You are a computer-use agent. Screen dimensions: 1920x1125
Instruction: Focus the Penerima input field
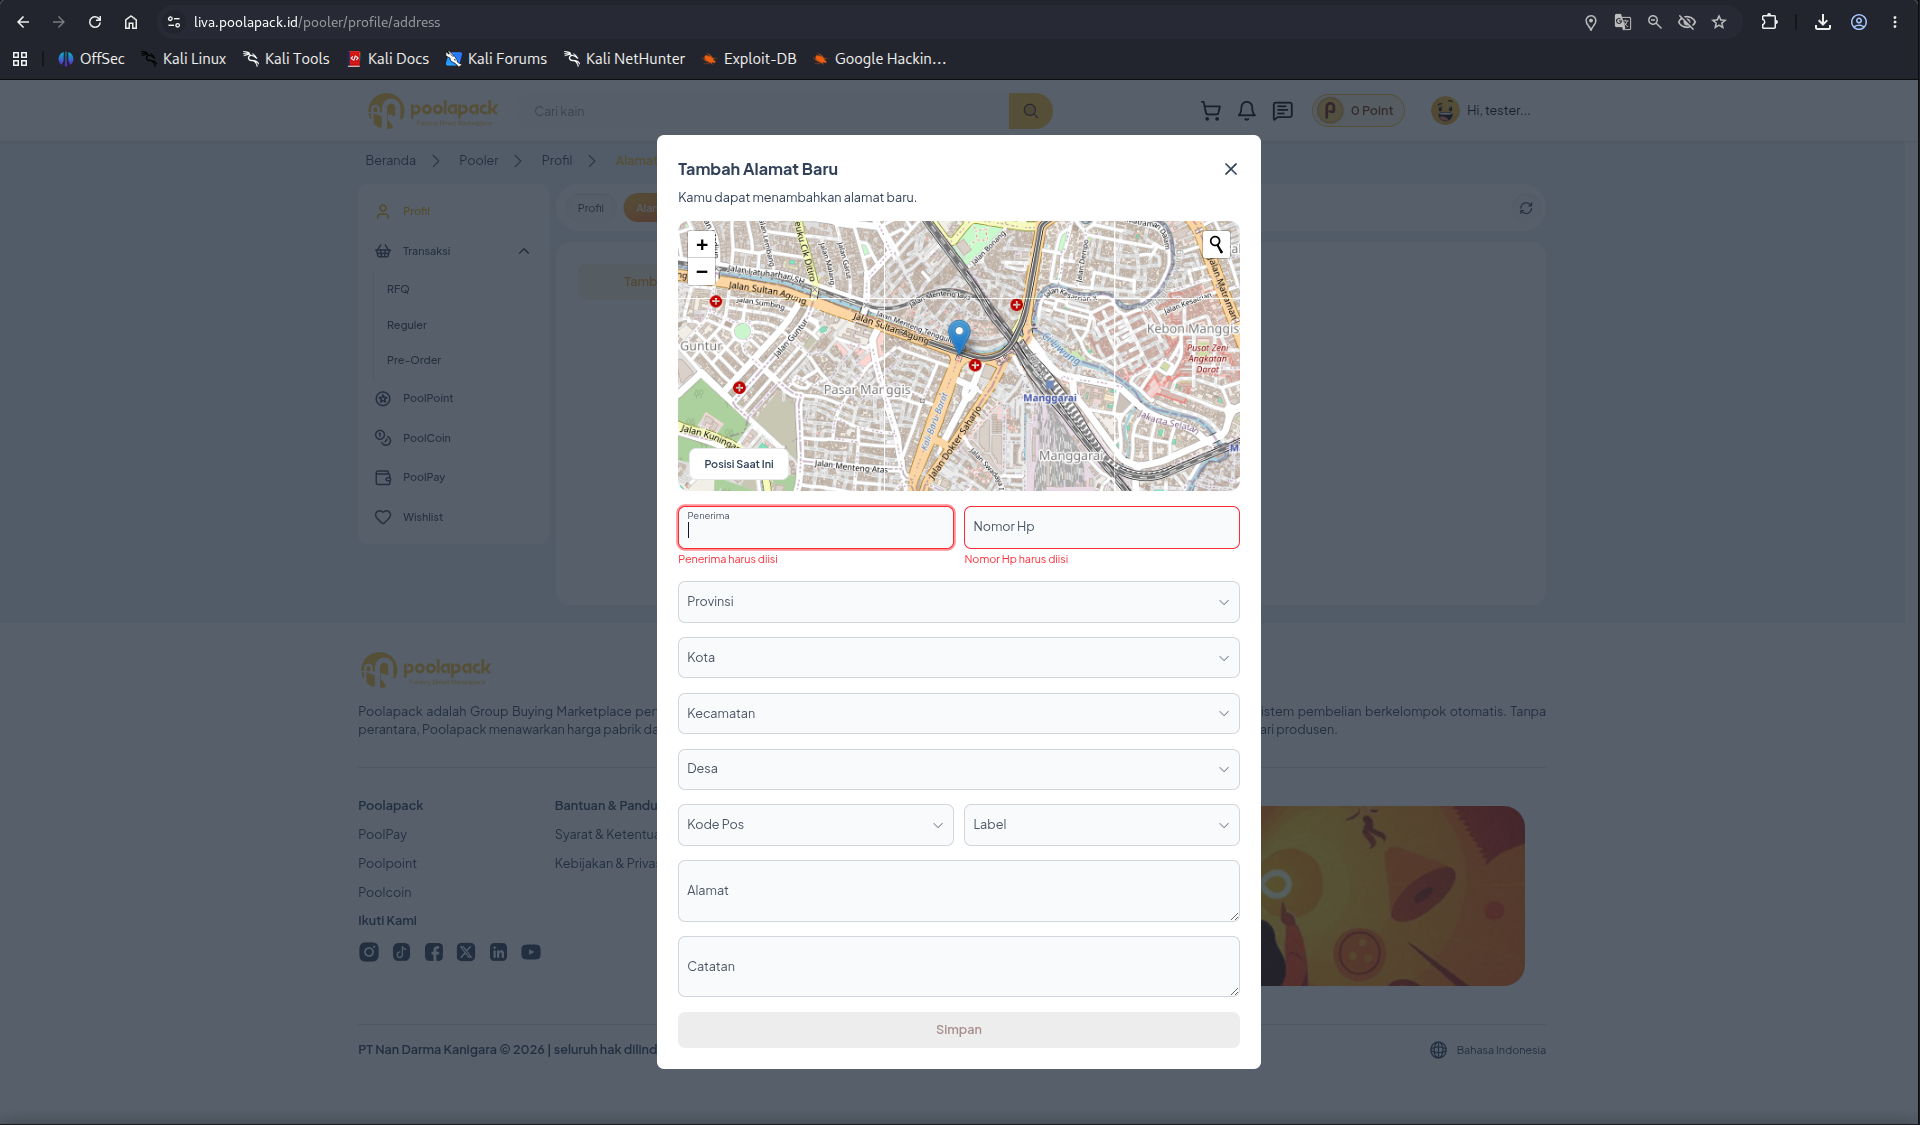[x=816, y=527]
